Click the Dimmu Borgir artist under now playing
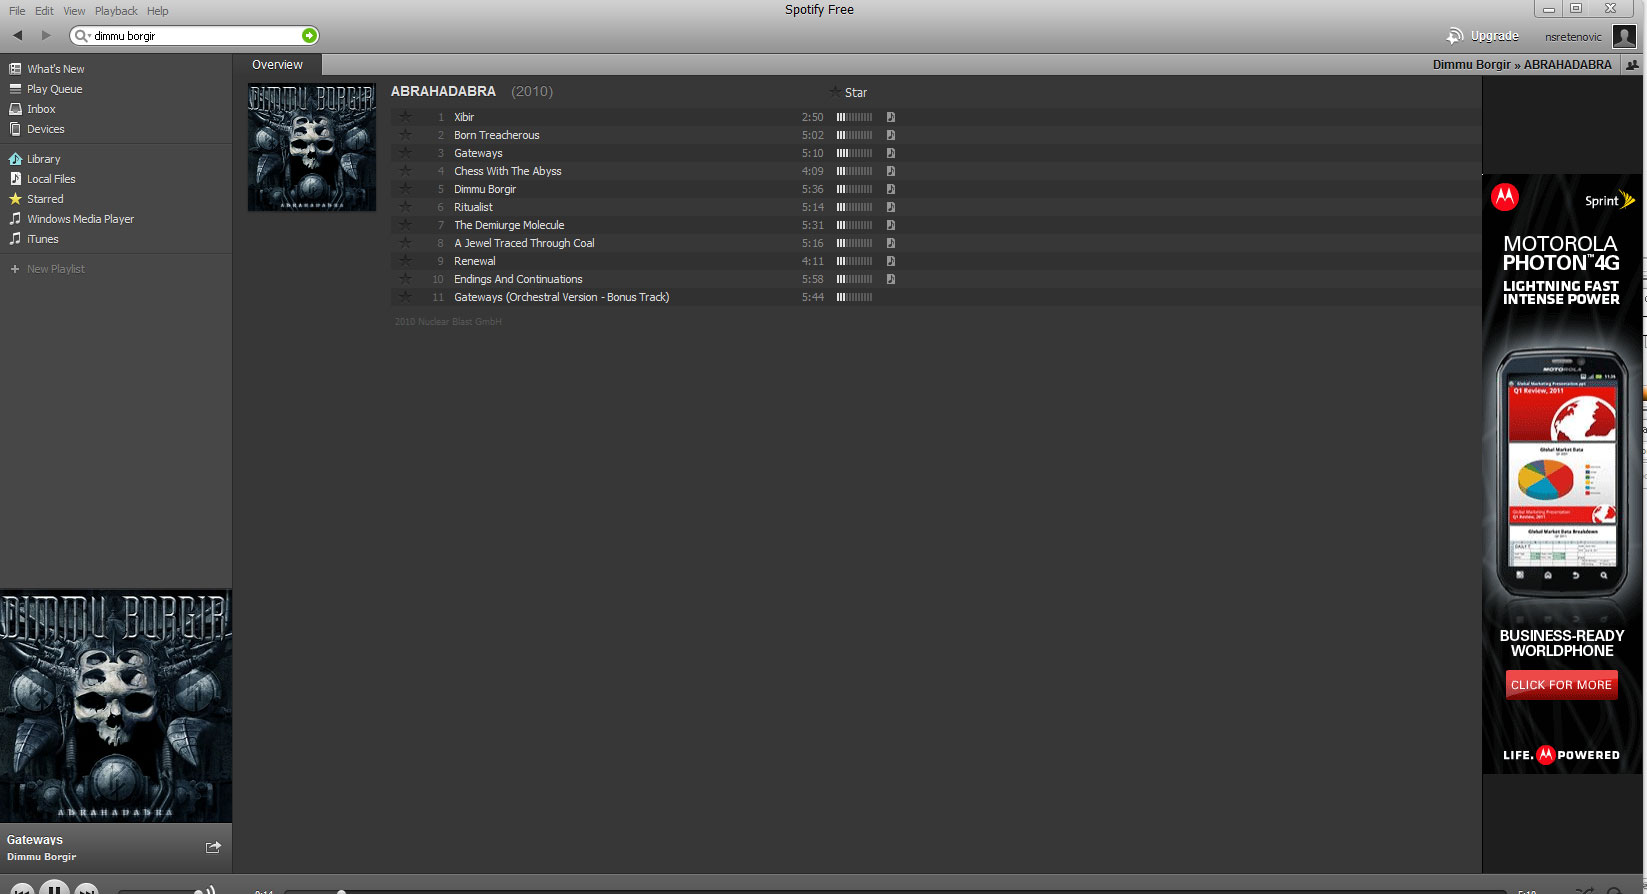This screenshot has width=1647, height=894. point(41,857)
